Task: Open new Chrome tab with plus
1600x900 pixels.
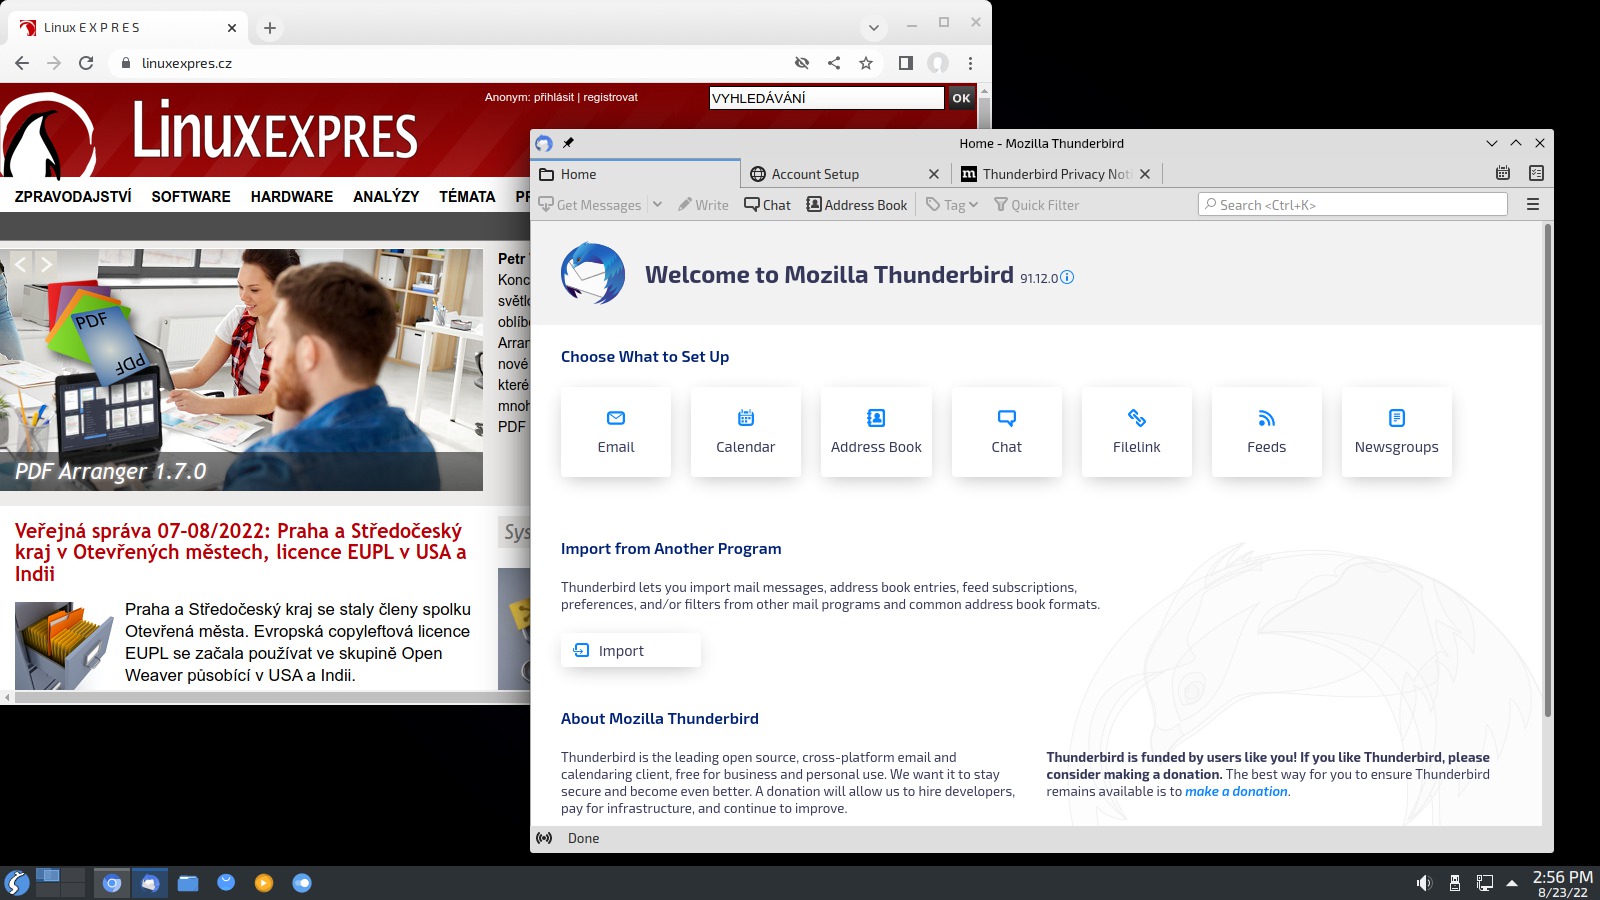Action: [x=269, y=28]
